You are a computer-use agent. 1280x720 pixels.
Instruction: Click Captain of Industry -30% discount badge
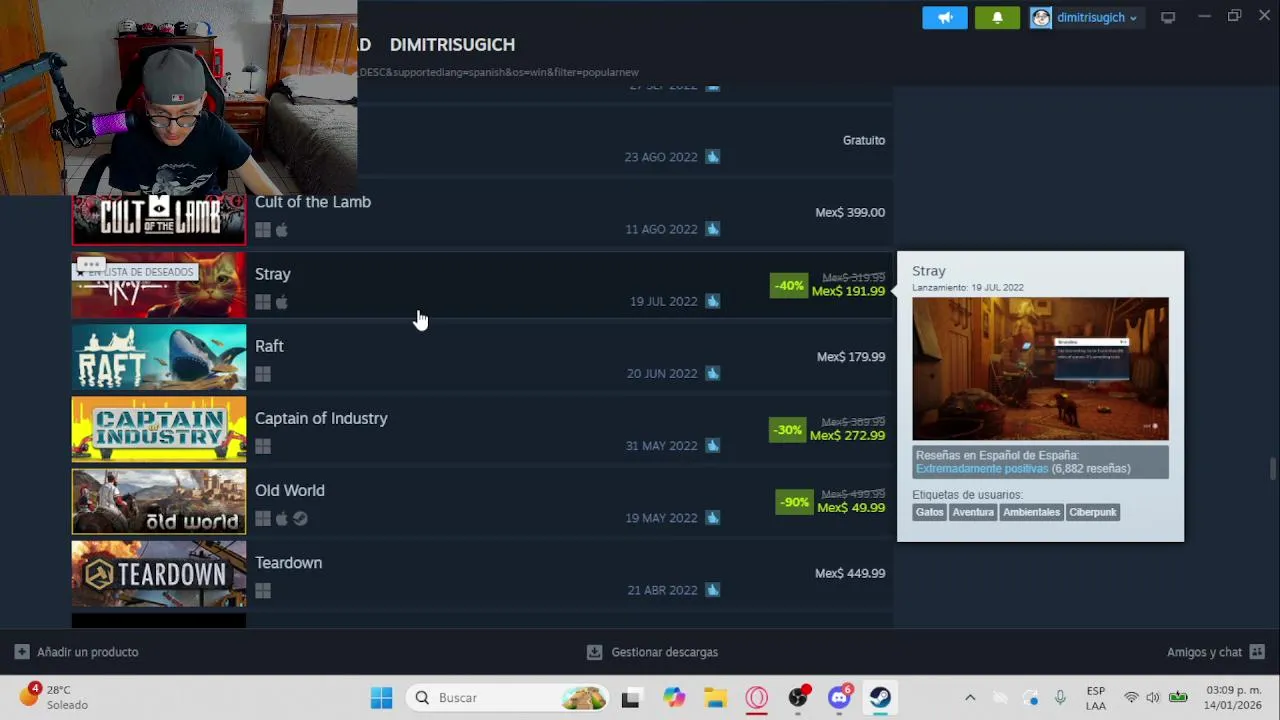coord(787,430)
